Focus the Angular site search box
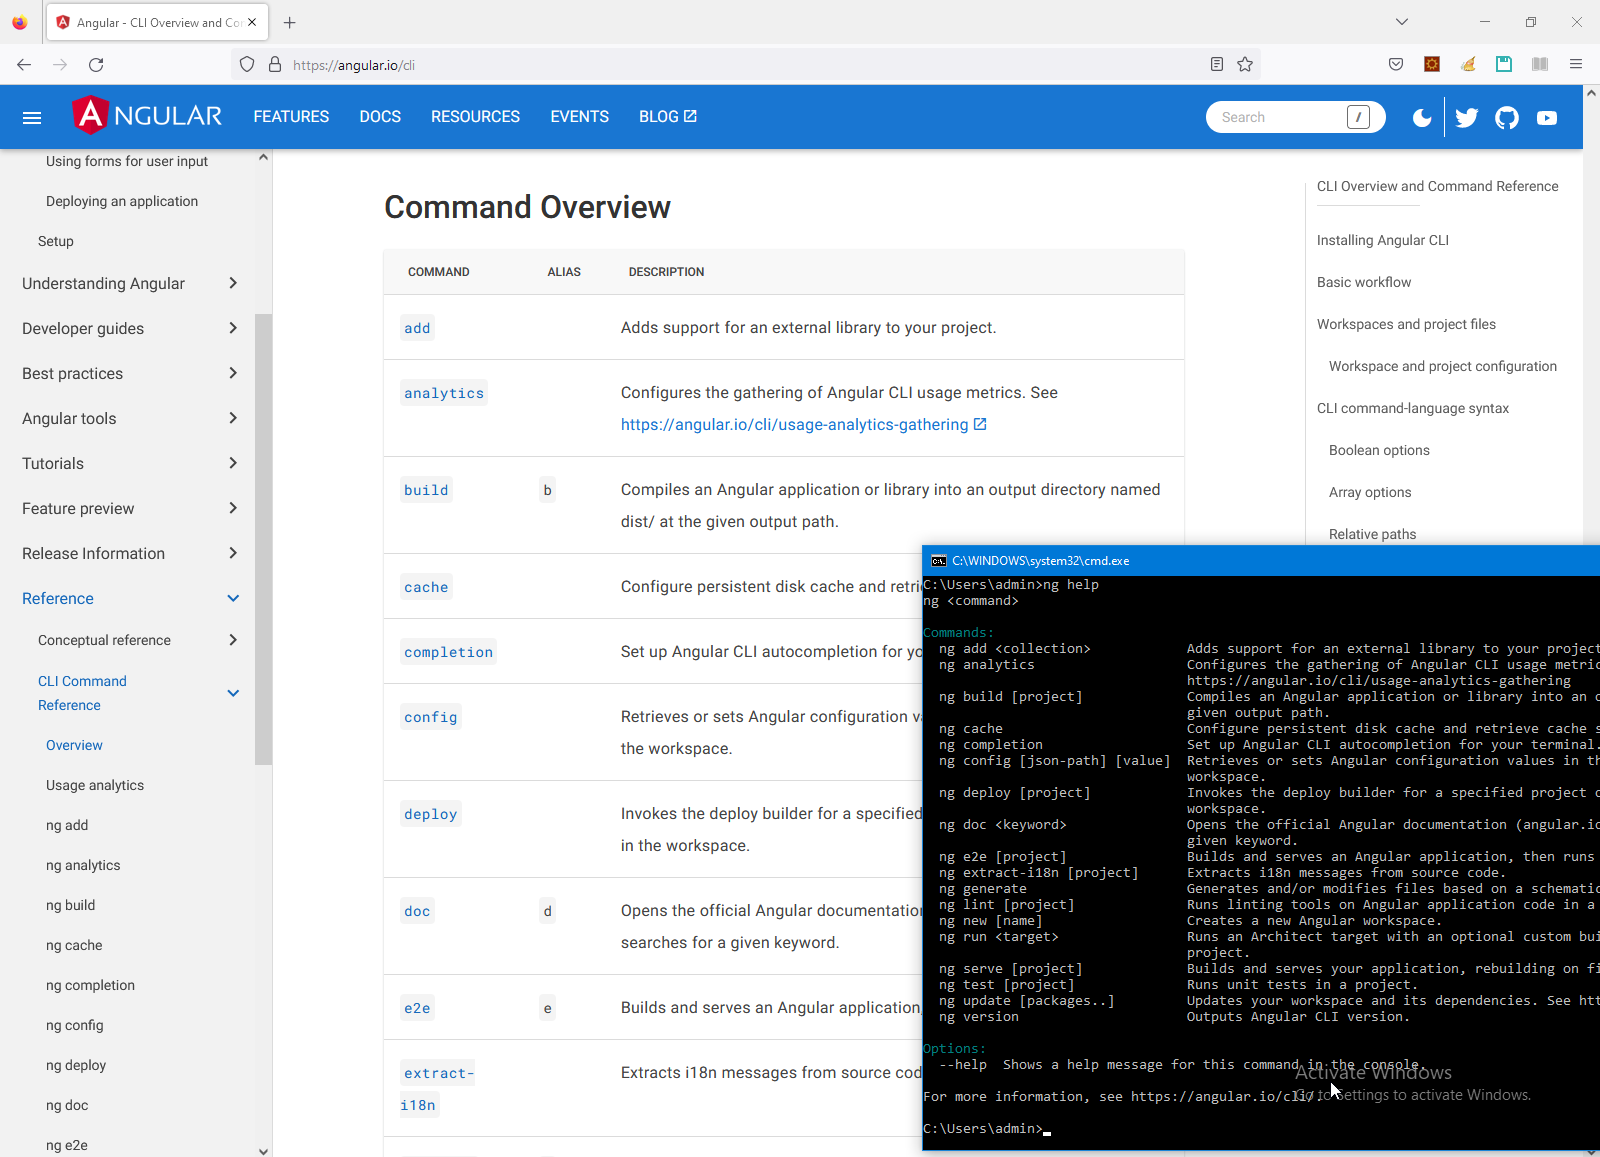 click(1295, 117)
